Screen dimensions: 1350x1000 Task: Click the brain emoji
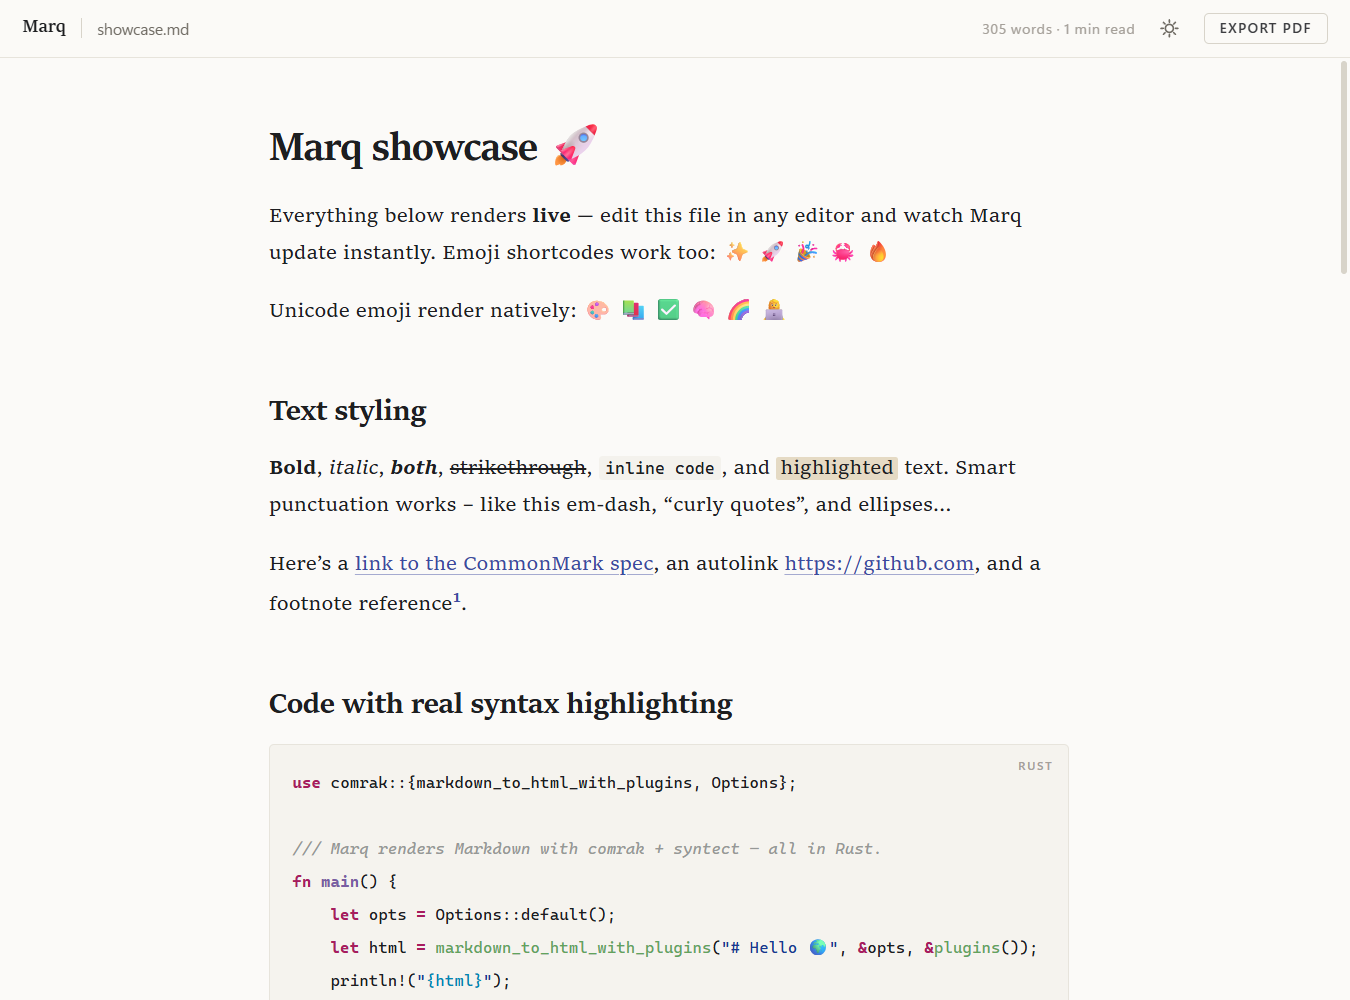tap(704, 310)
